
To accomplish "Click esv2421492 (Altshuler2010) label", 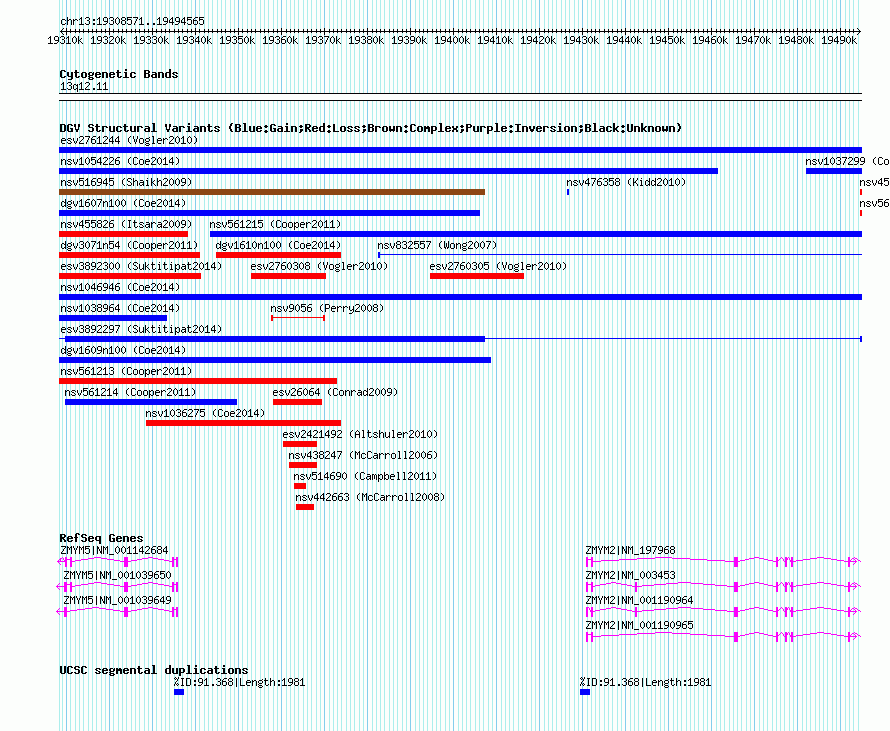I will (360, 434).
